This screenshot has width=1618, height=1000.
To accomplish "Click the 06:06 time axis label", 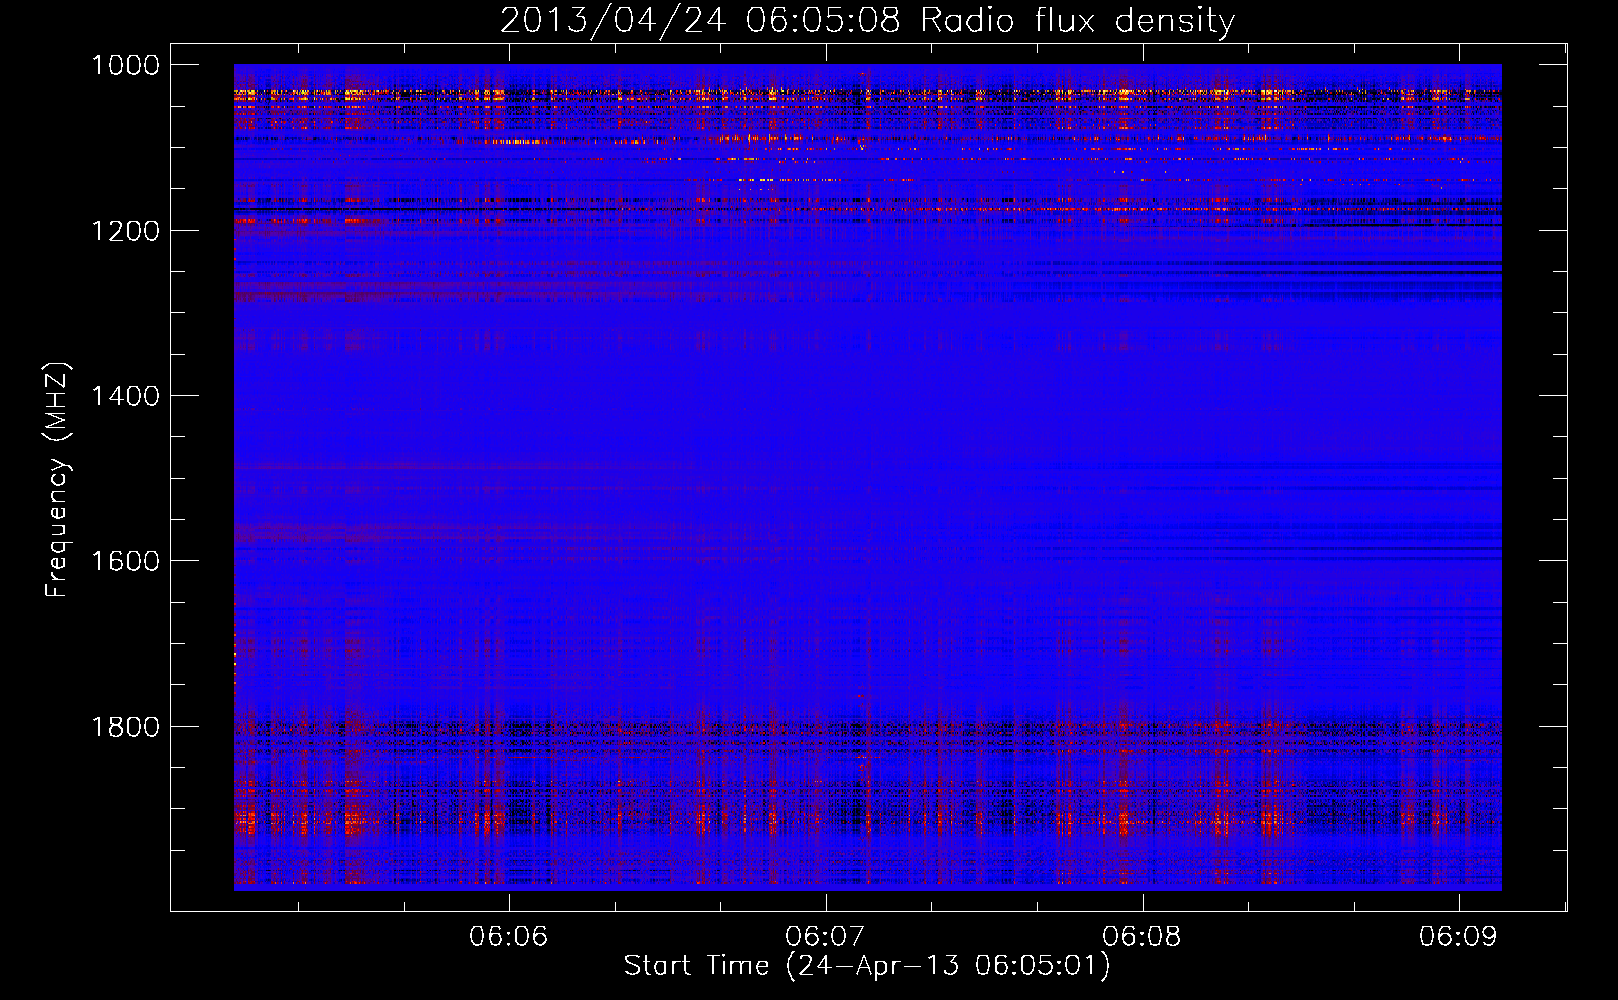I will [x=509, y=937].
